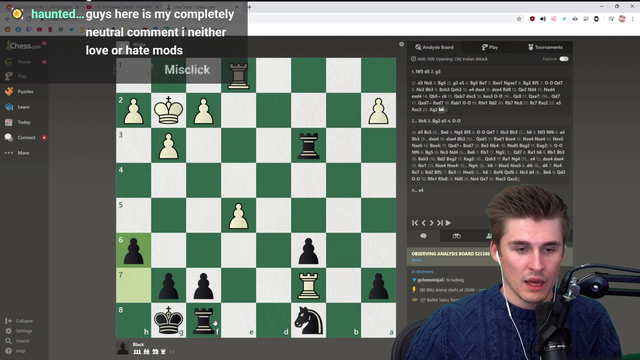Open the Chrome profile avatar

coord(622,19)
